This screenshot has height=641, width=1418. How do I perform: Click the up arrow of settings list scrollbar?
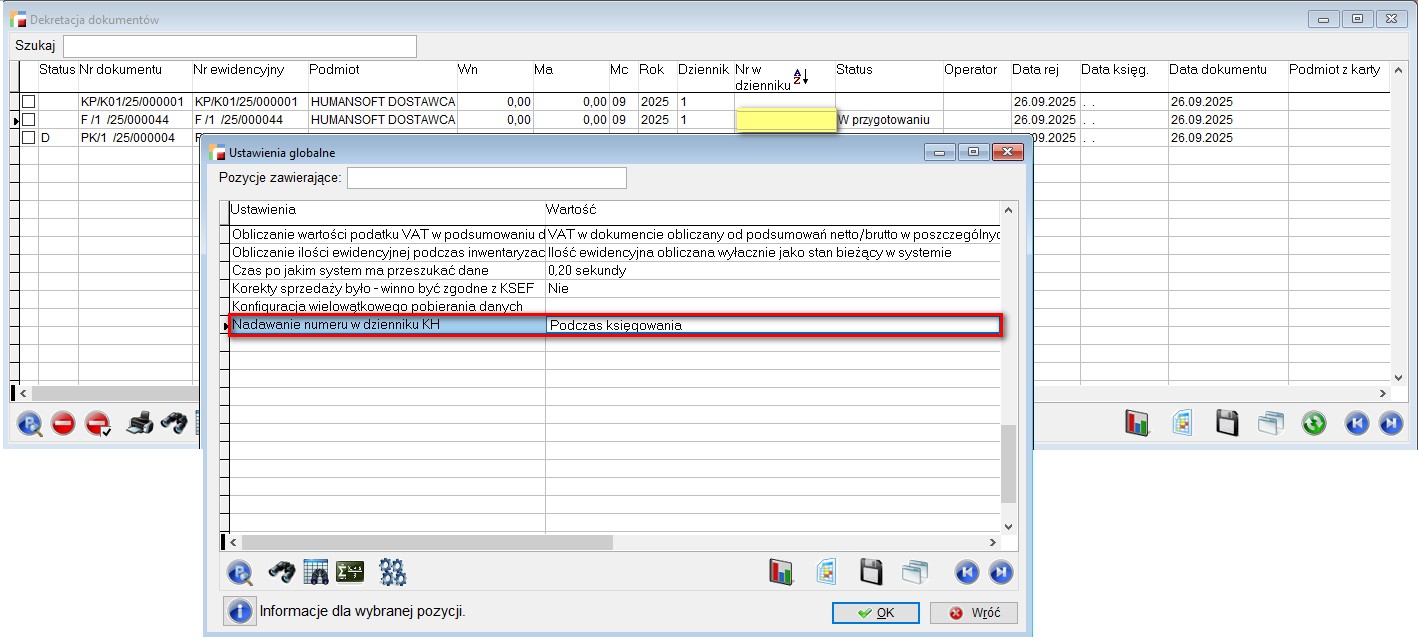tap(1008, 211)
